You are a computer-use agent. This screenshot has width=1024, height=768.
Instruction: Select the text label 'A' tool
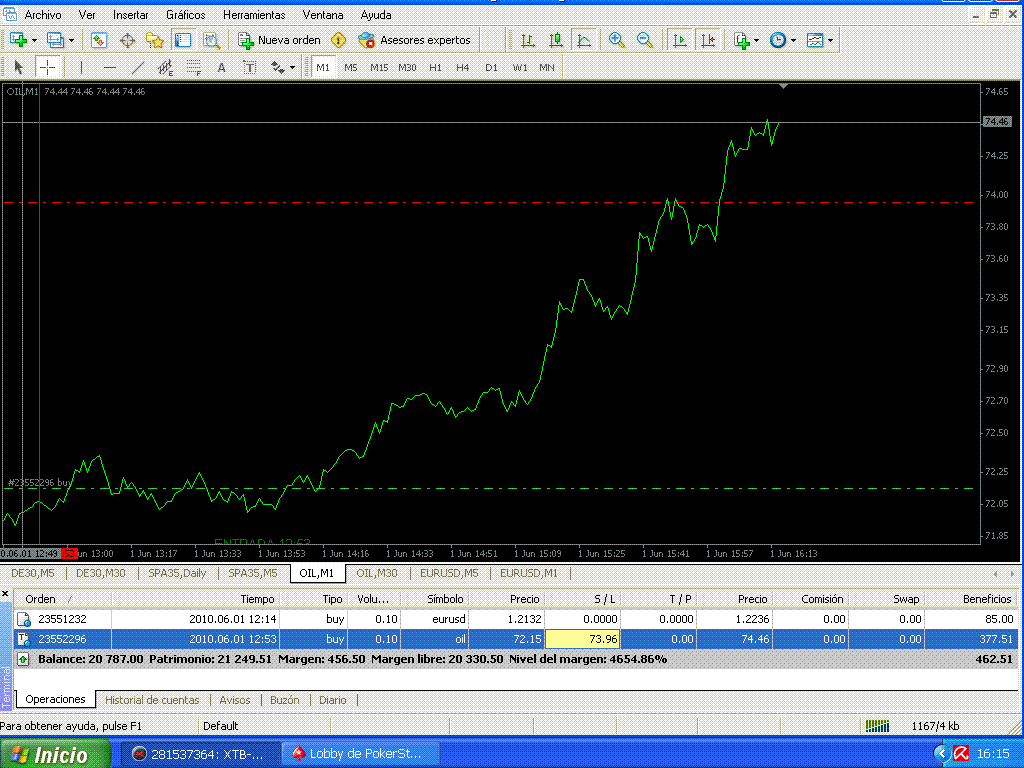coord(222,67)
